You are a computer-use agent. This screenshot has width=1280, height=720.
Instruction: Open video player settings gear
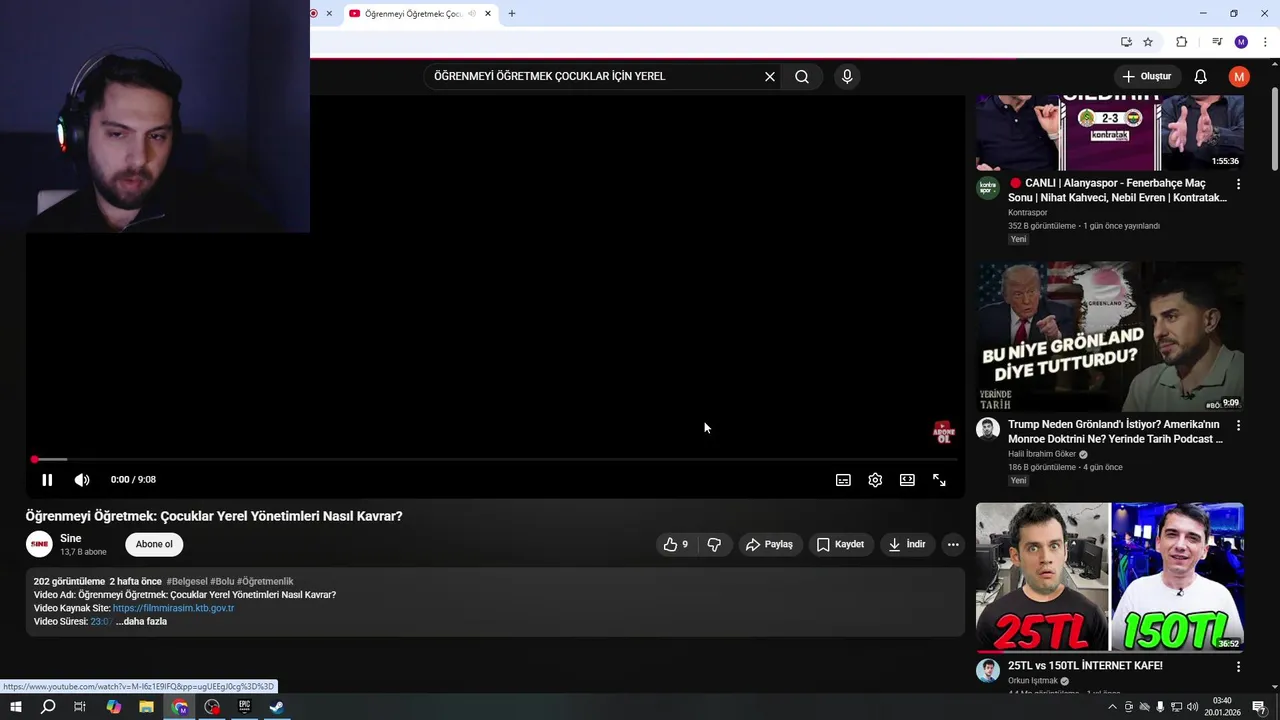click(875, 480)
